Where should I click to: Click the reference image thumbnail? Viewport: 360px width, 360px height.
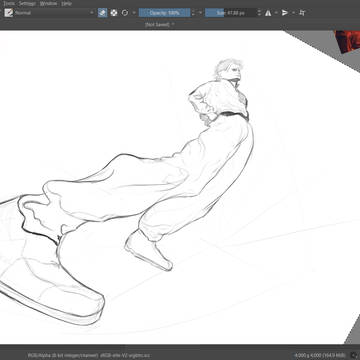coord(348,41)
